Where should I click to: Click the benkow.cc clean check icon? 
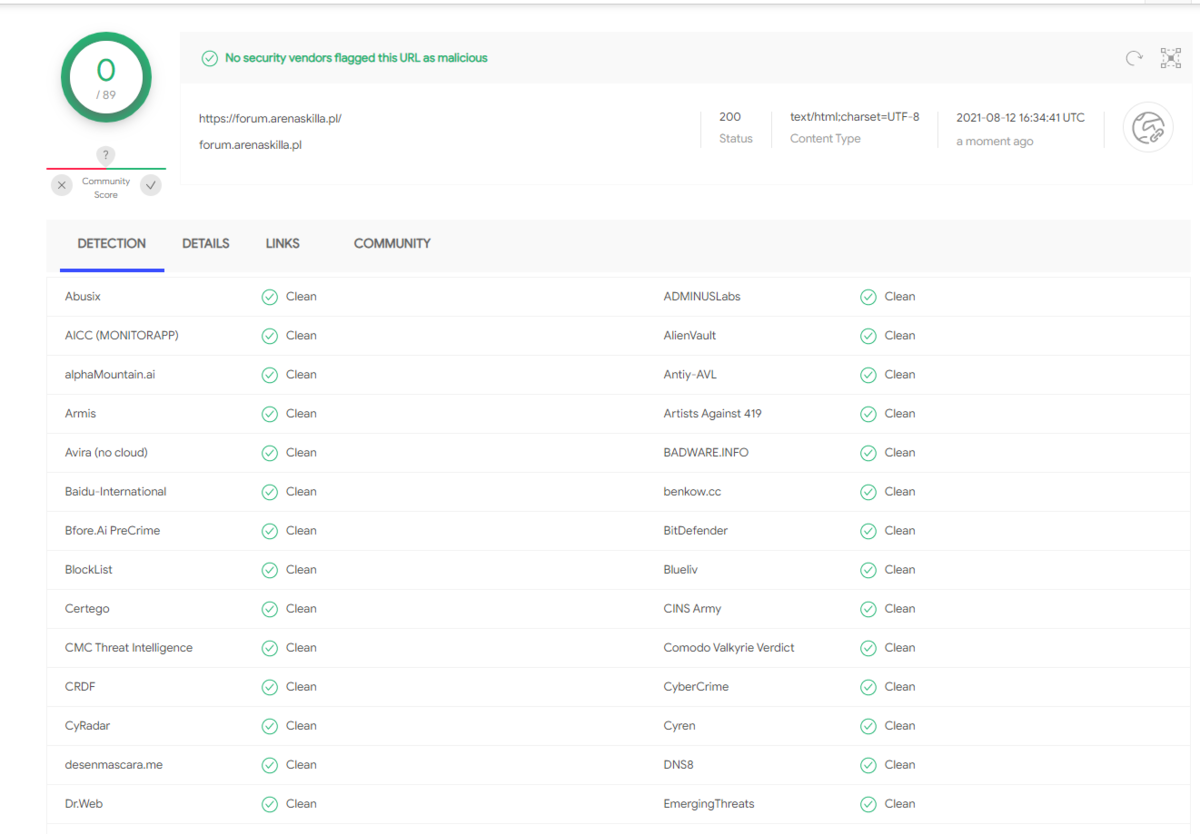coord(868,492)
